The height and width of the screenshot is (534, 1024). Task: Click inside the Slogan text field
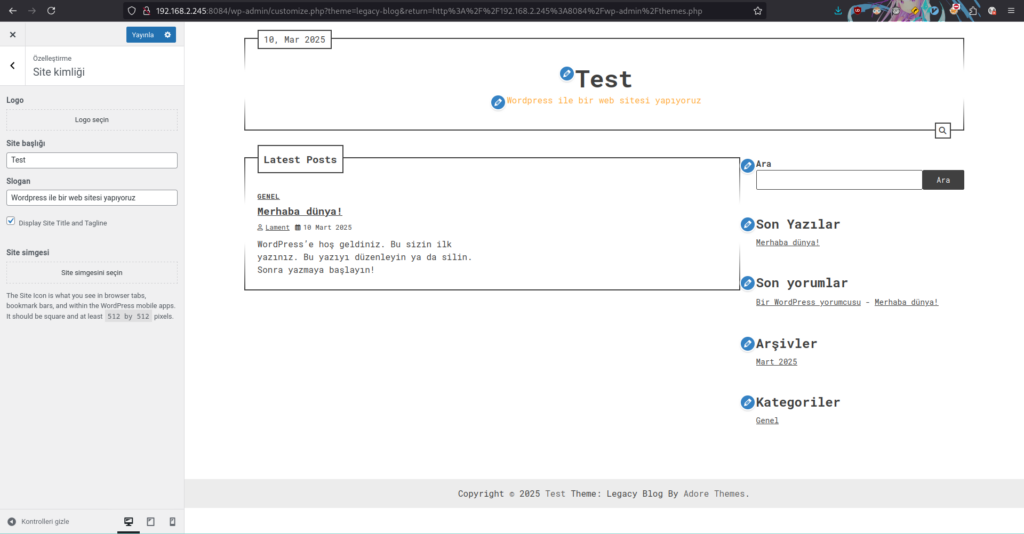coord(92,198)
